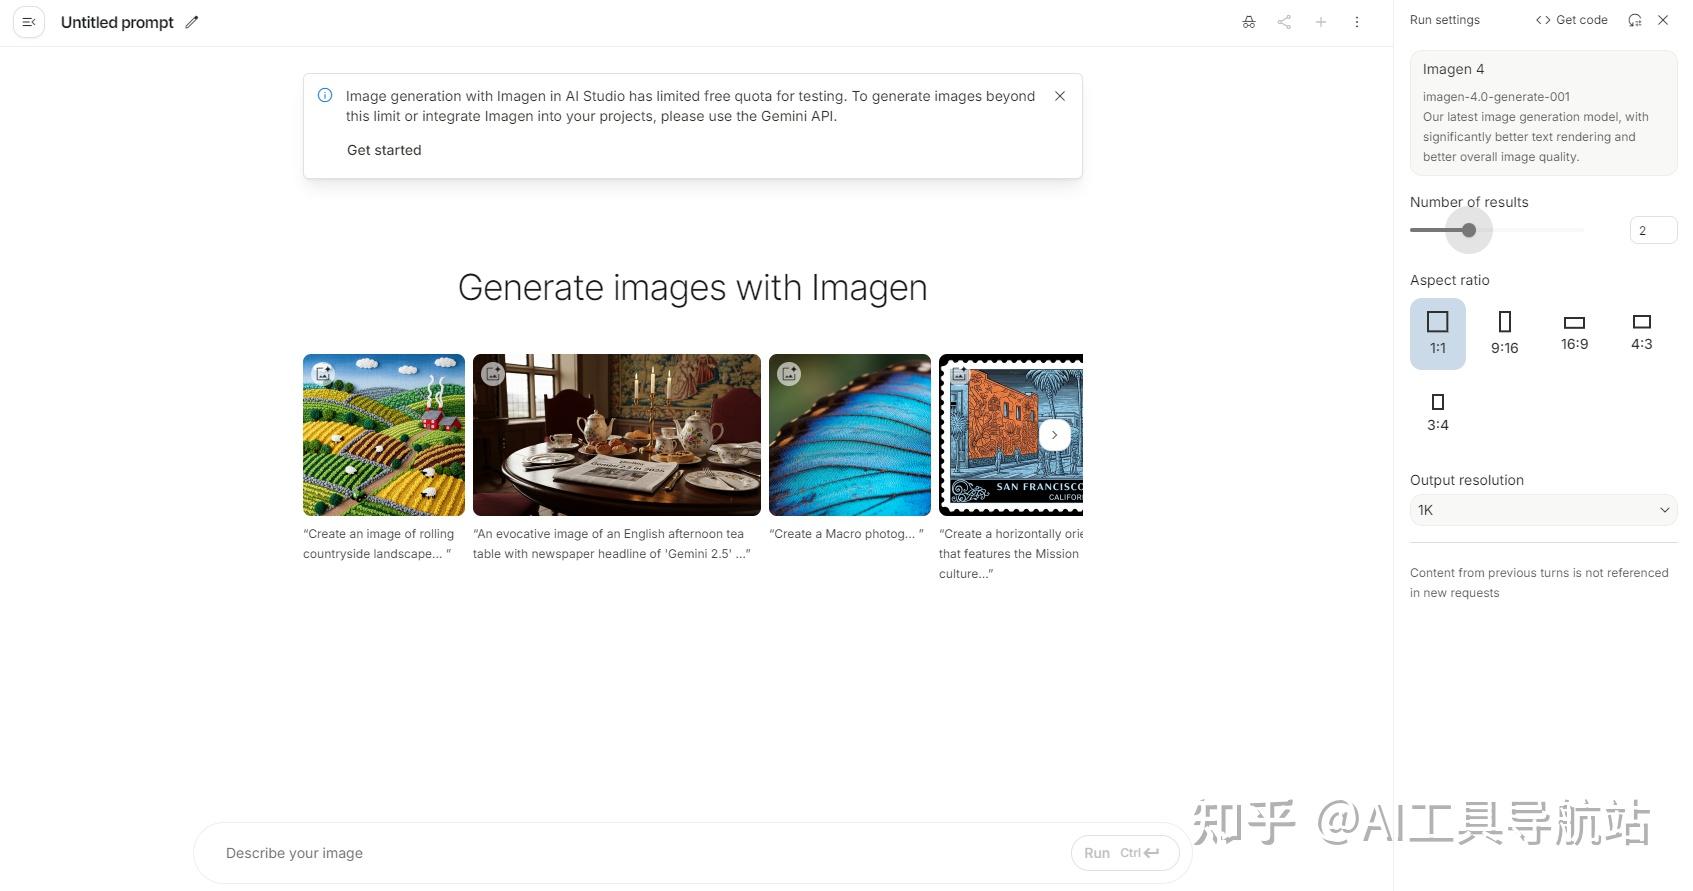
Task: Click image icon on butterfly thumbnail
Action: (x=789, y=374)
